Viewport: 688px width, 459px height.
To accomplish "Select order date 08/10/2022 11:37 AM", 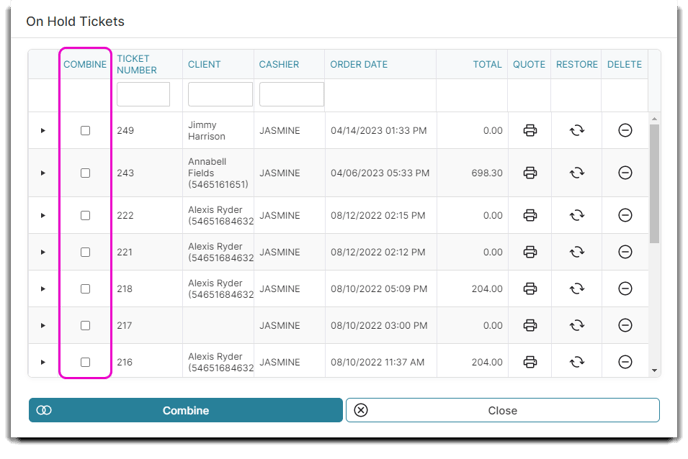I will pyautogui.click(x=377, y=362).
